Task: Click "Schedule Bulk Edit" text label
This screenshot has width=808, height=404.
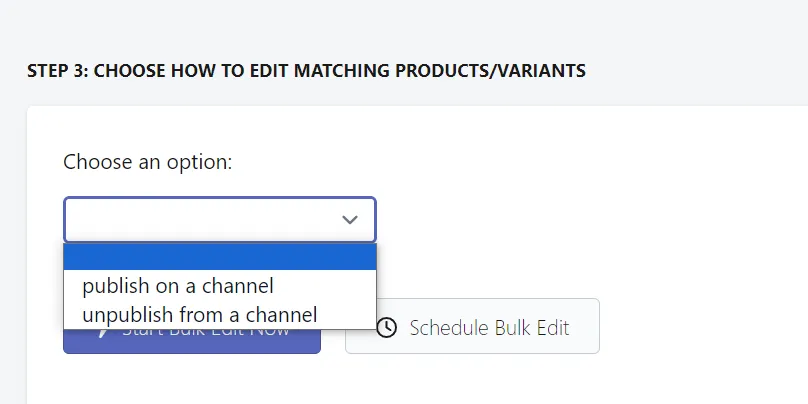Action: (489, 327)
